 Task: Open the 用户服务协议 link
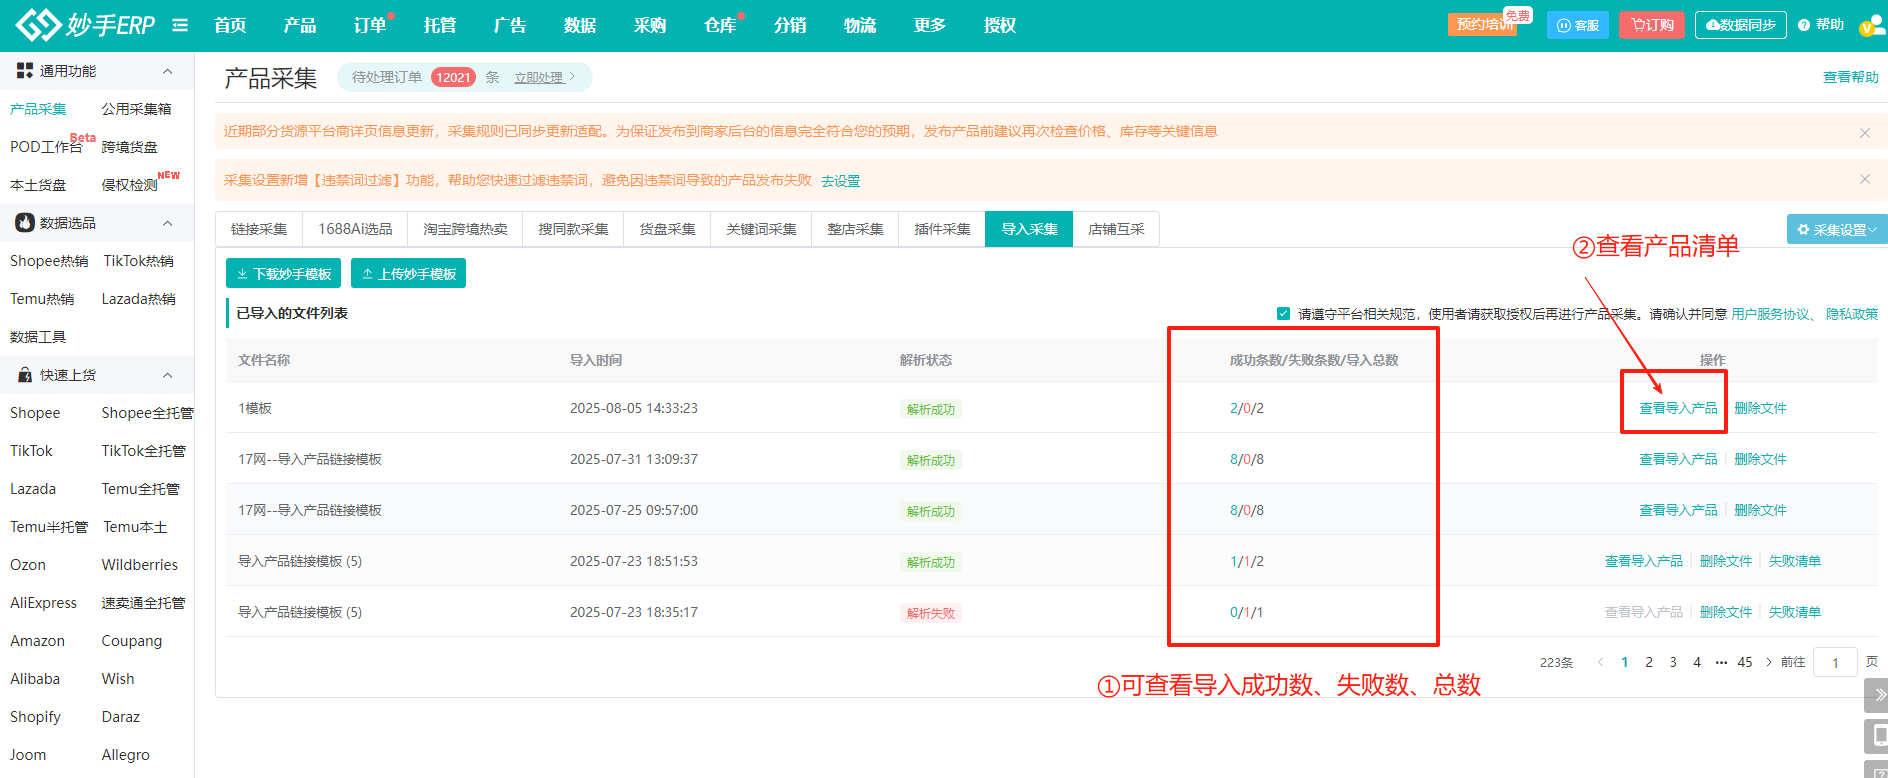pos(1770,314)
